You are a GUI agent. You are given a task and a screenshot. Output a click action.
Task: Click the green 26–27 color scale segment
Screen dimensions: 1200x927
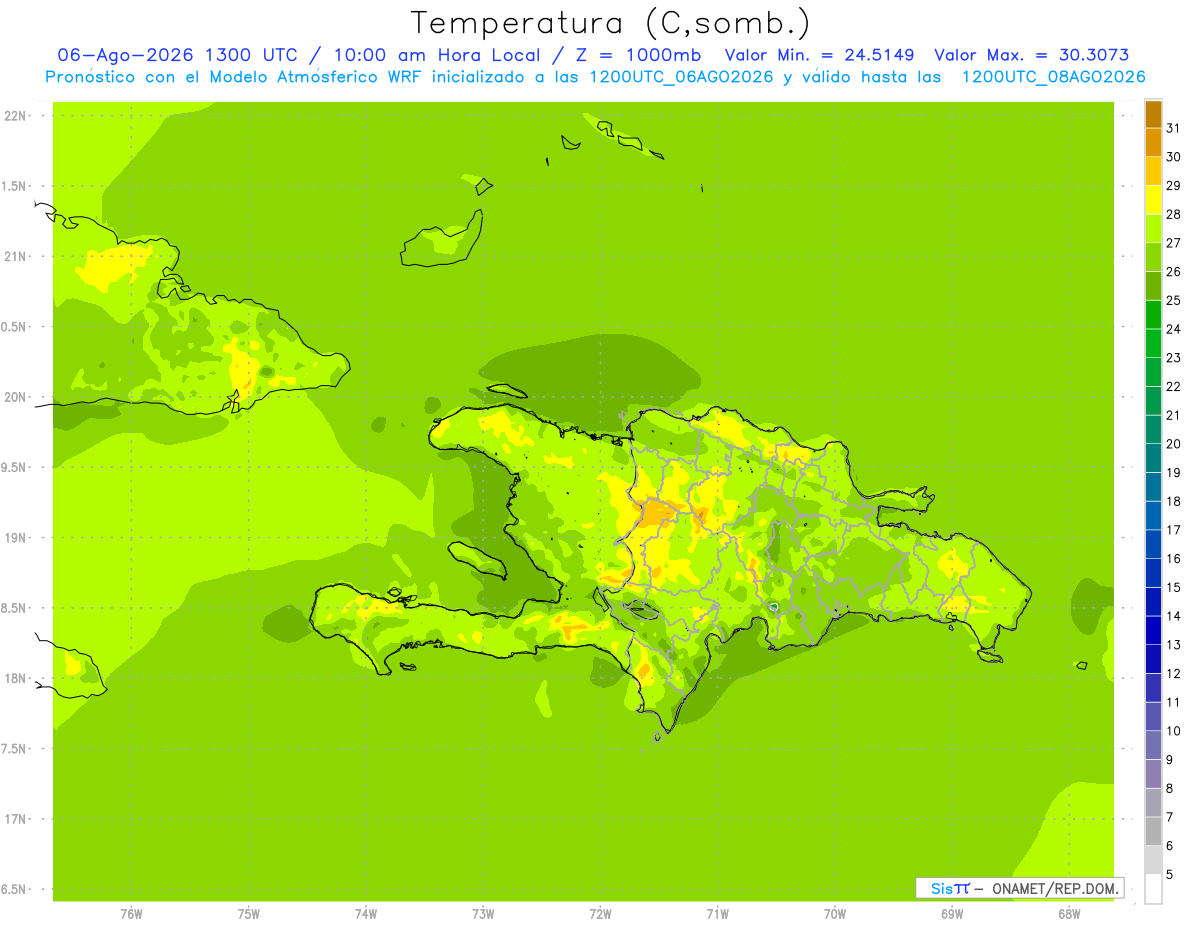point(1153,257)
